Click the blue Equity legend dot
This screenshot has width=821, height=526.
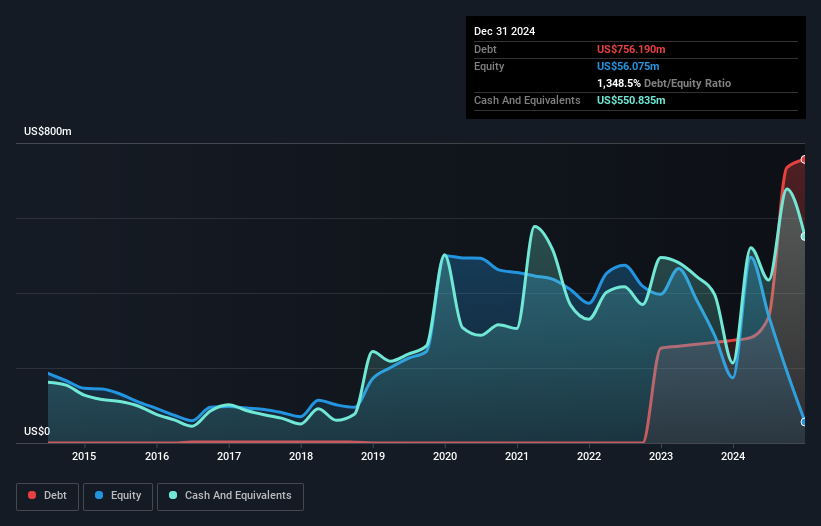[x=99, y=495]
